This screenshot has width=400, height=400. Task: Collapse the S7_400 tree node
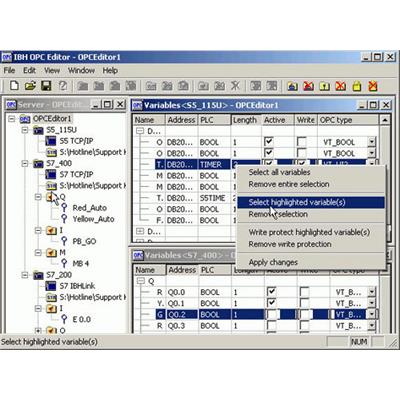25,164
